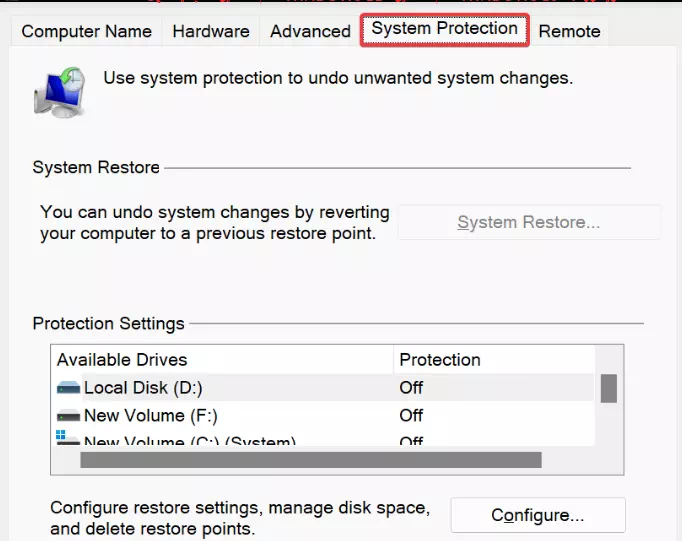Screen dimensions: 682x541
Task: Select Local Disk (D:) in drive list
Action: pyautogui.click(x=322, y=387)
